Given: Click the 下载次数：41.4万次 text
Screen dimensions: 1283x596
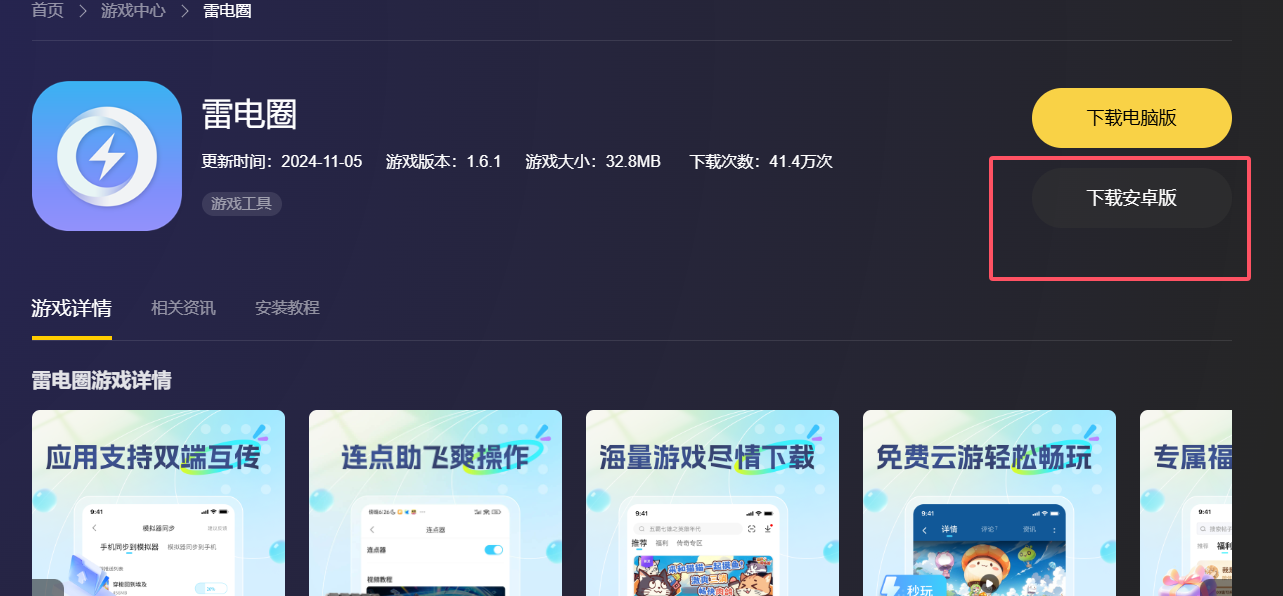Looking at the screenshot, I should tap(761, 161).
